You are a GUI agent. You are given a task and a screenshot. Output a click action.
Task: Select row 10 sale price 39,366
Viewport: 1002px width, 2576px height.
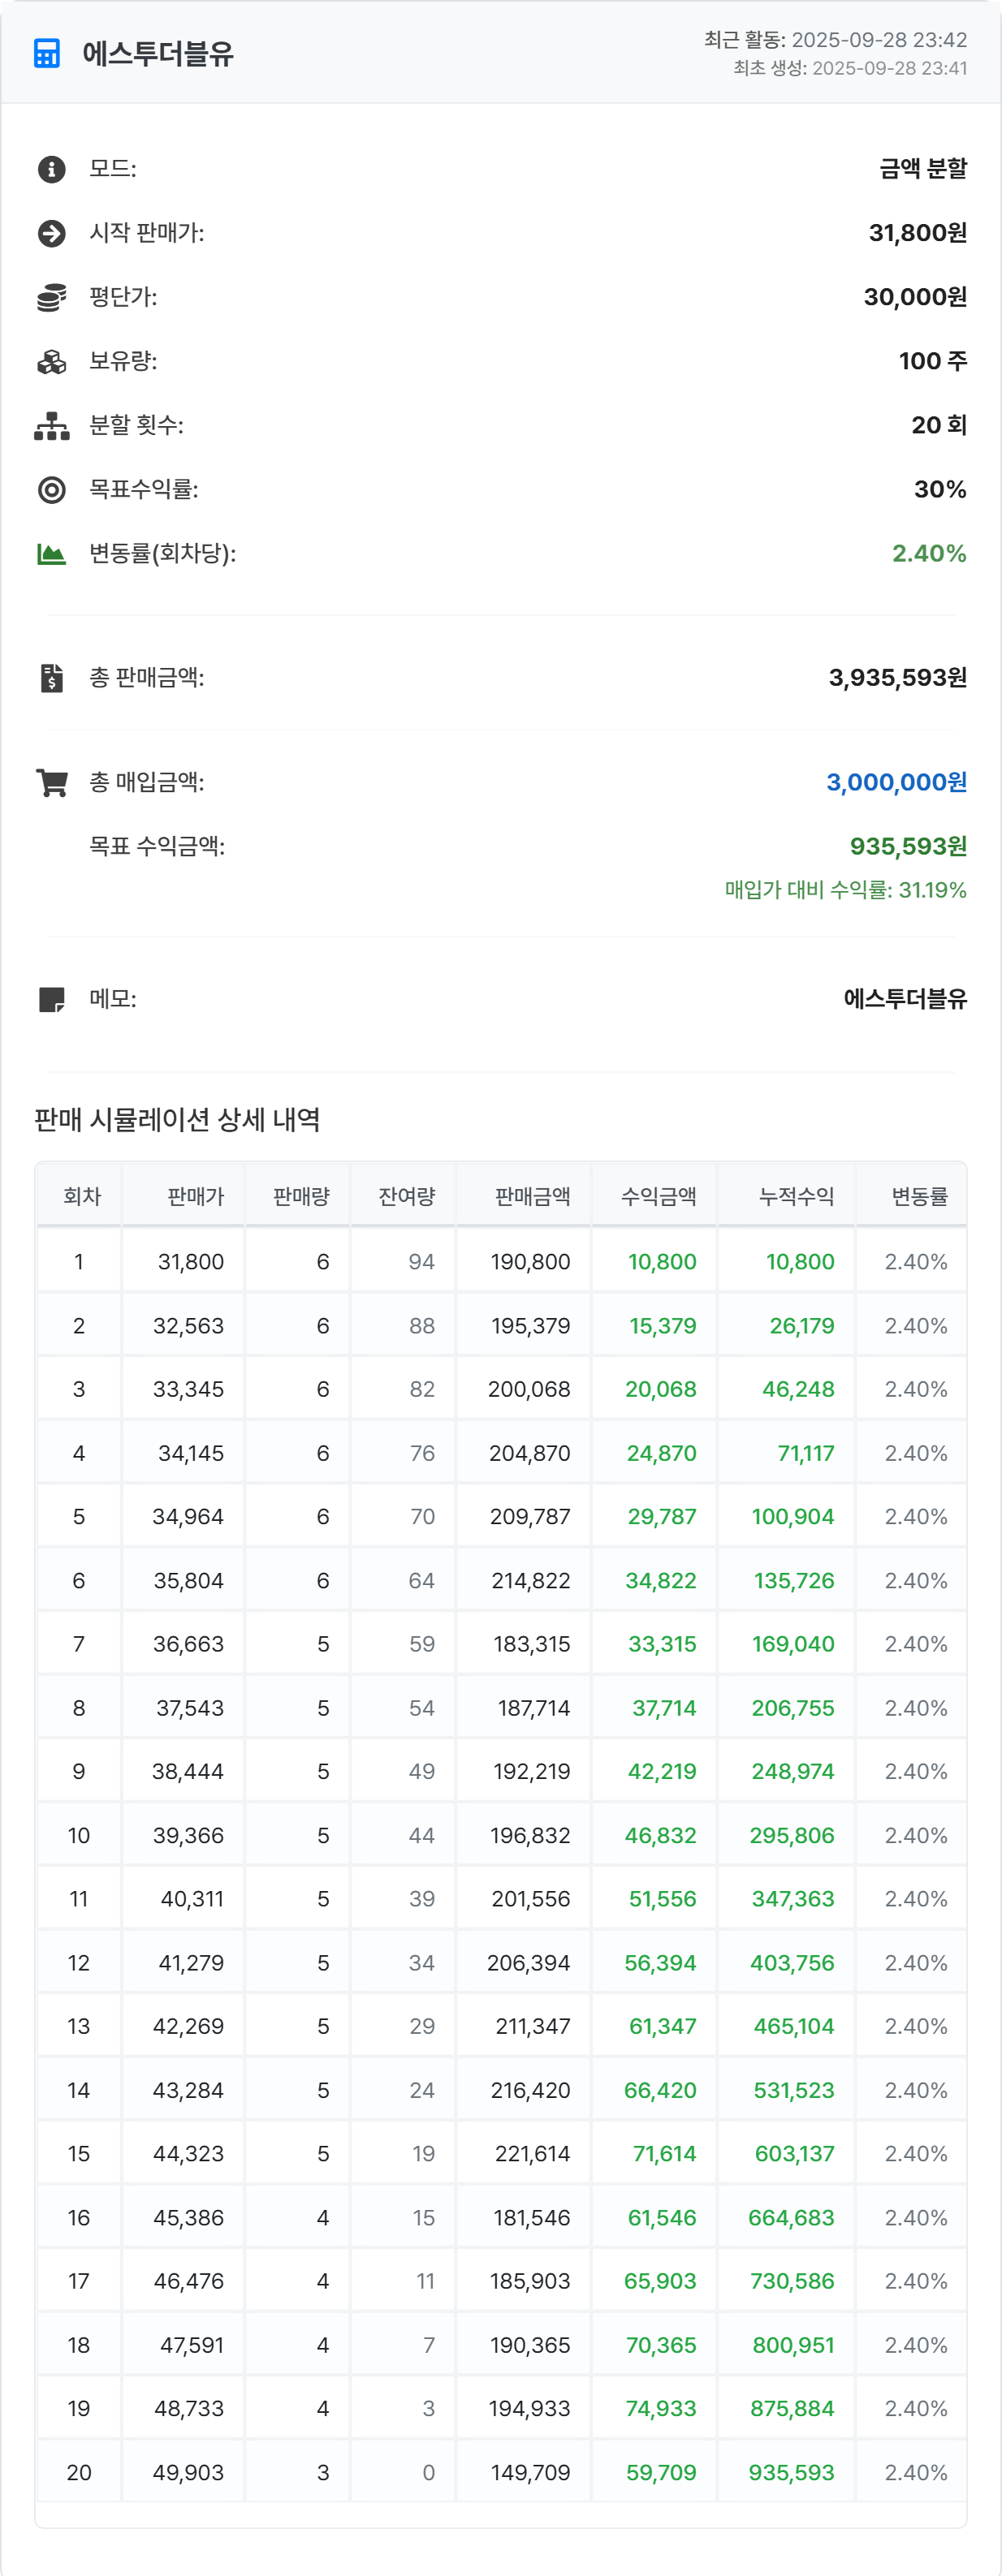pyautogui.click(x=188, y=1835)
